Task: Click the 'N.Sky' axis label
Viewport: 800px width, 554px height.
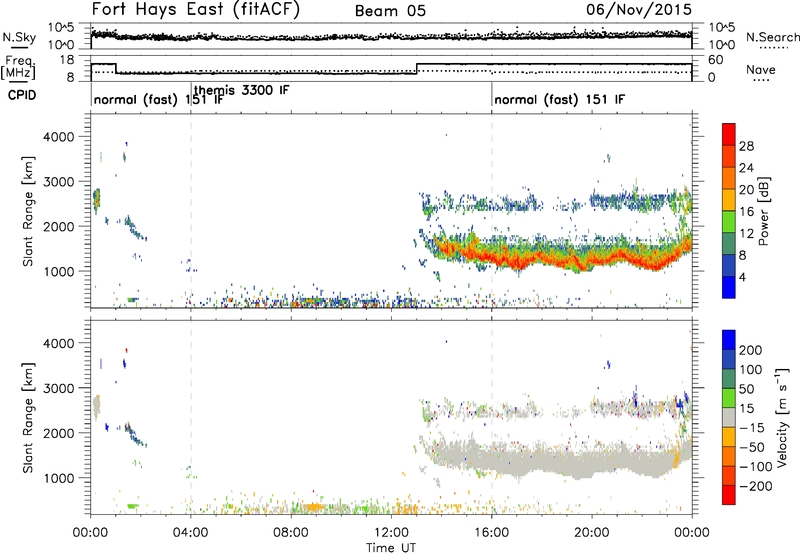Action: [x=19, y=37]
